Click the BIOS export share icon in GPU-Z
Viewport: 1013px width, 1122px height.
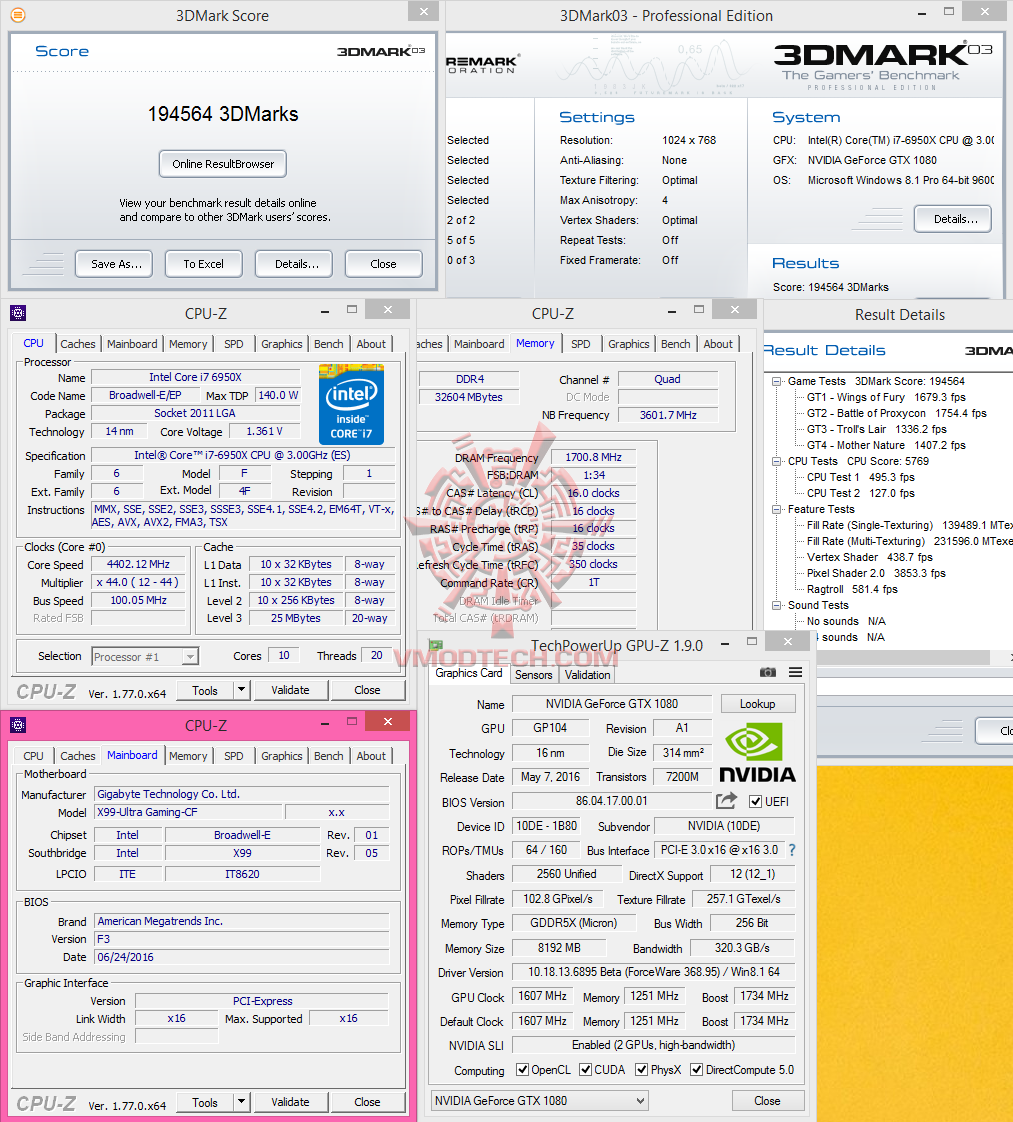pyautogui.click(x=726, y=801)
